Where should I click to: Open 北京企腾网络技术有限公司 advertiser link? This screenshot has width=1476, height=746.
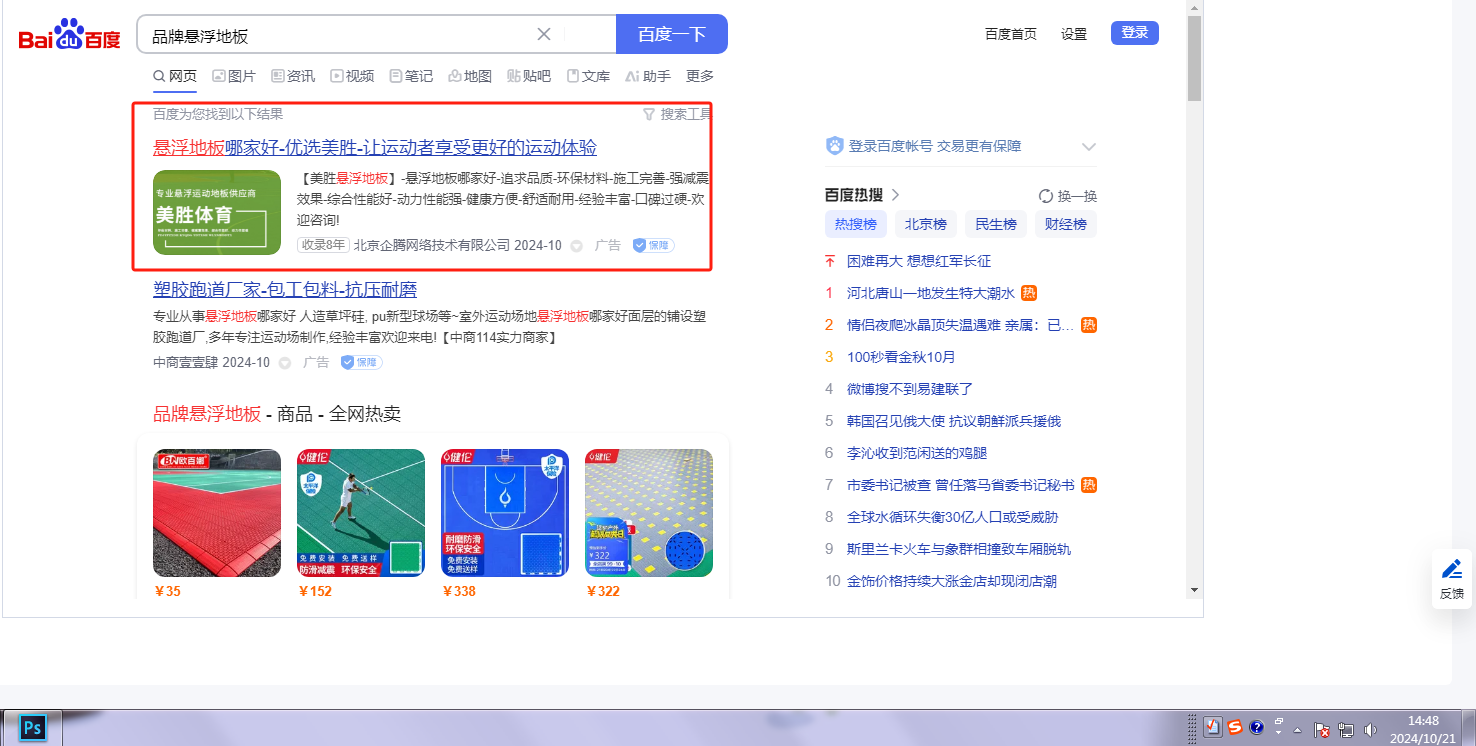[432, 245]
